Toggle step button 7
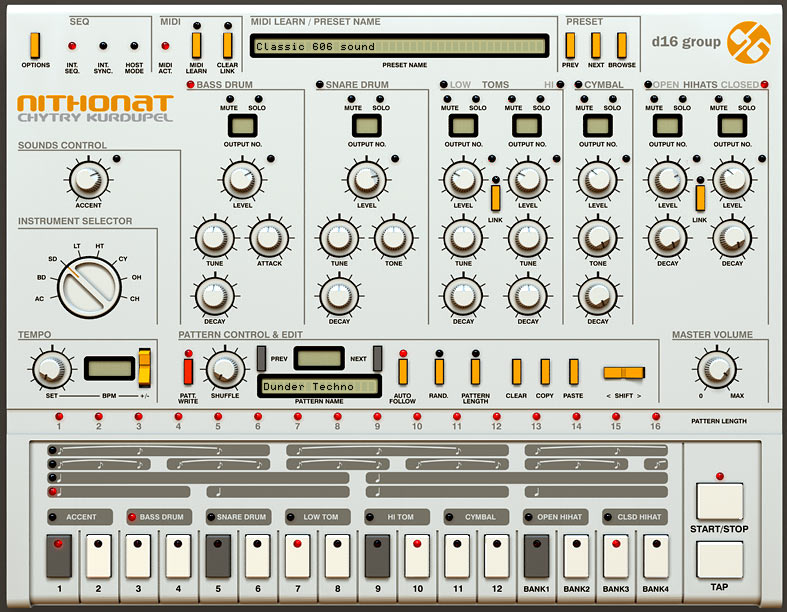This screenshot has width=787, height=612. tap(298, 556)
